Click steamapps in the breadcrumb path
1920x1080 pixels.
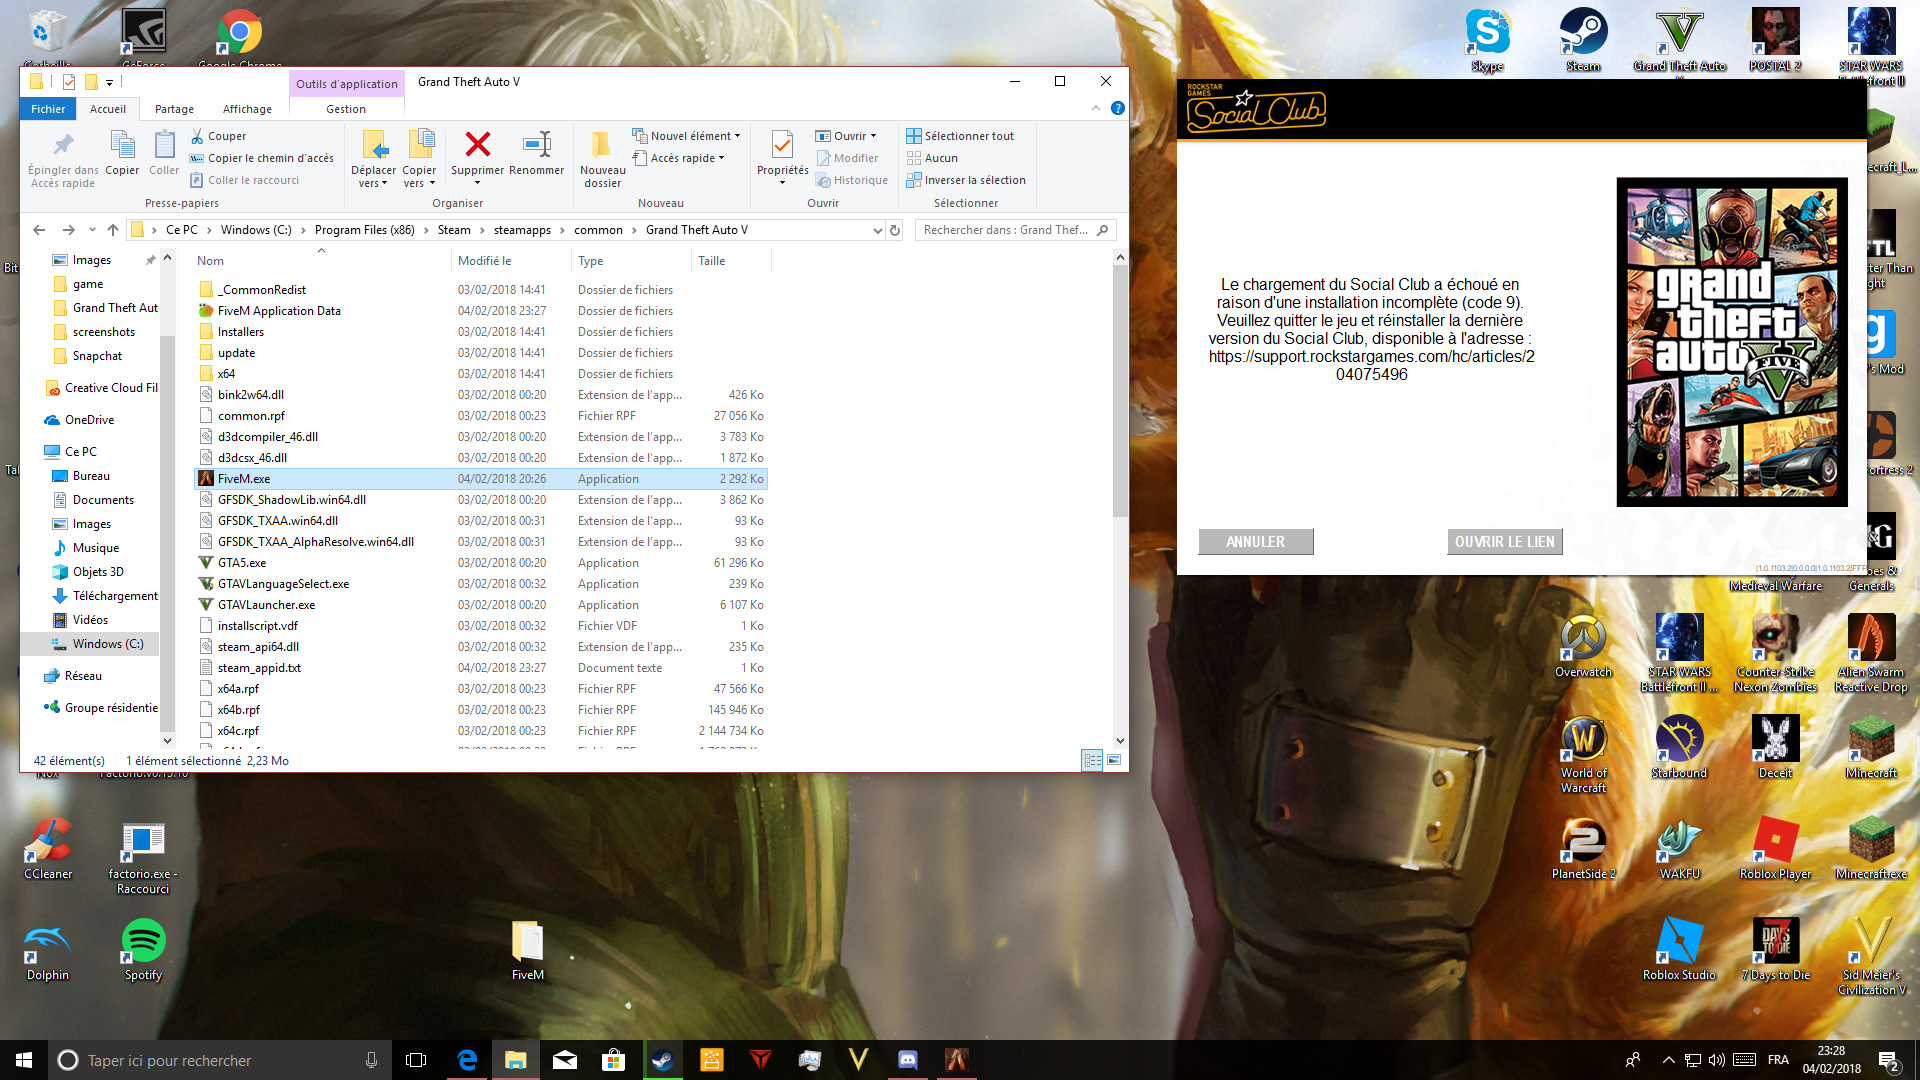coord(522,230)
